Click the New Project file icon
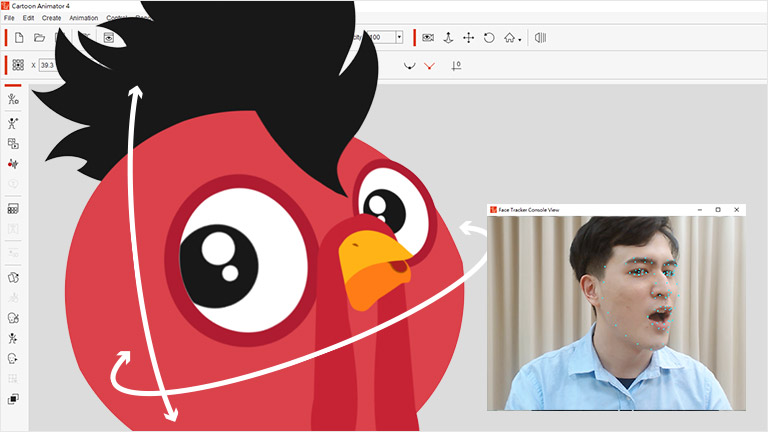Image resolution: width=768 pixels, height=432 pixels. click(x=19, y=38)
